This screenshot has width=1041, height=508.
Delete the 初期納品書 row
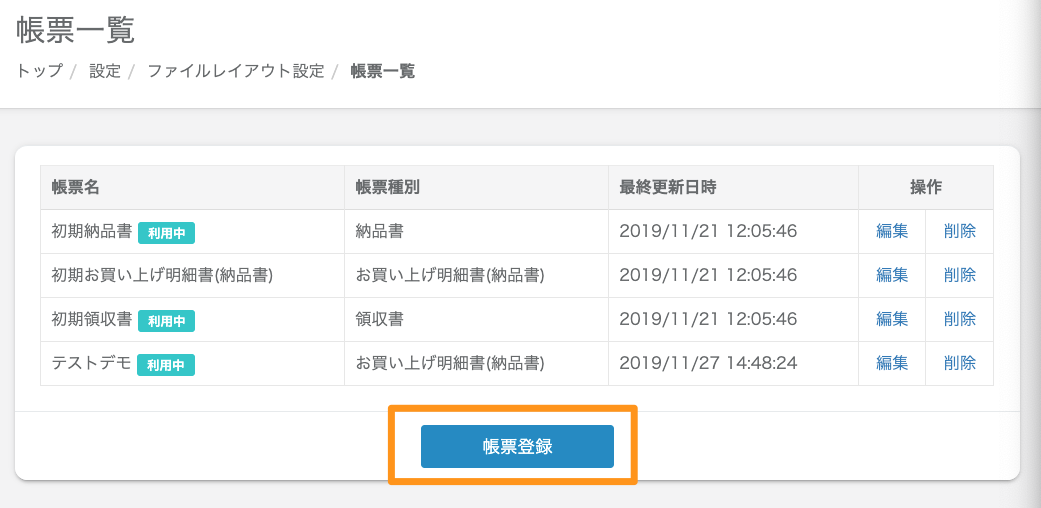coord(959,231)
